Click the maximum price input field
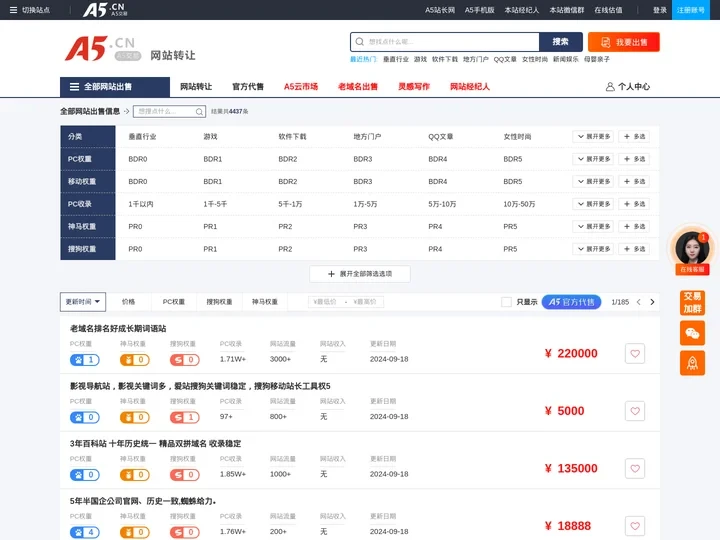Viewport: 720px width, 540px height. [x=365, y=302]
